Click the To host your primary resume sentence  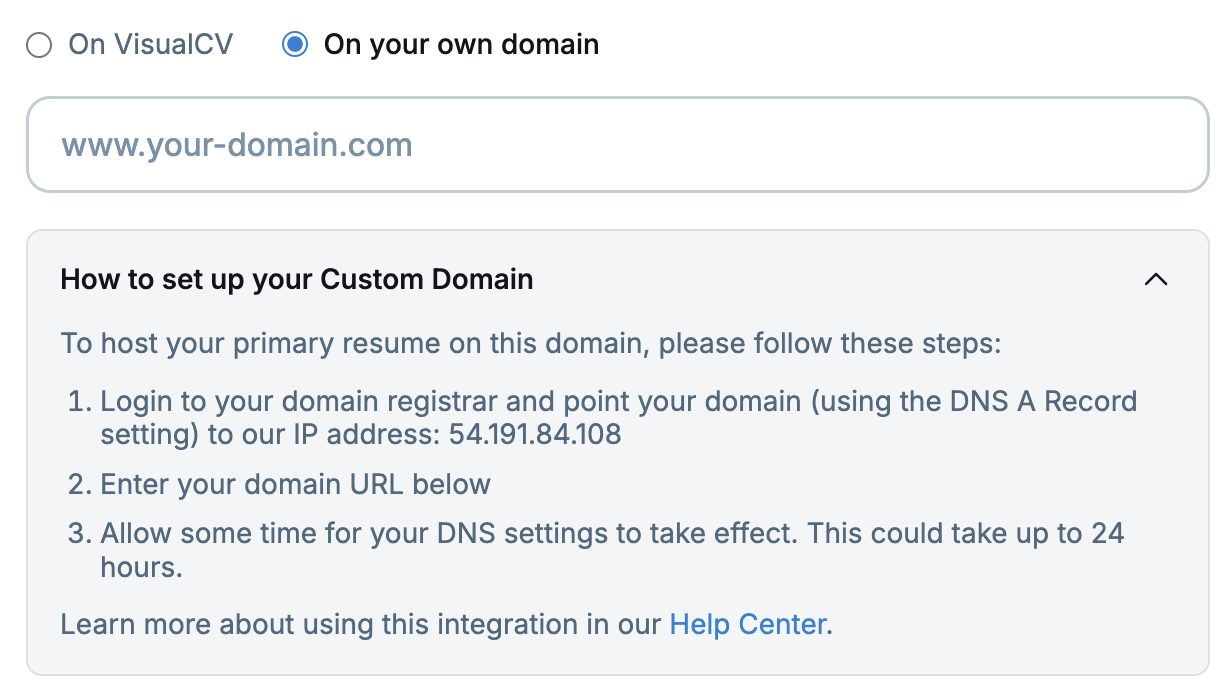pyautogui.click(x=530, y=344)
